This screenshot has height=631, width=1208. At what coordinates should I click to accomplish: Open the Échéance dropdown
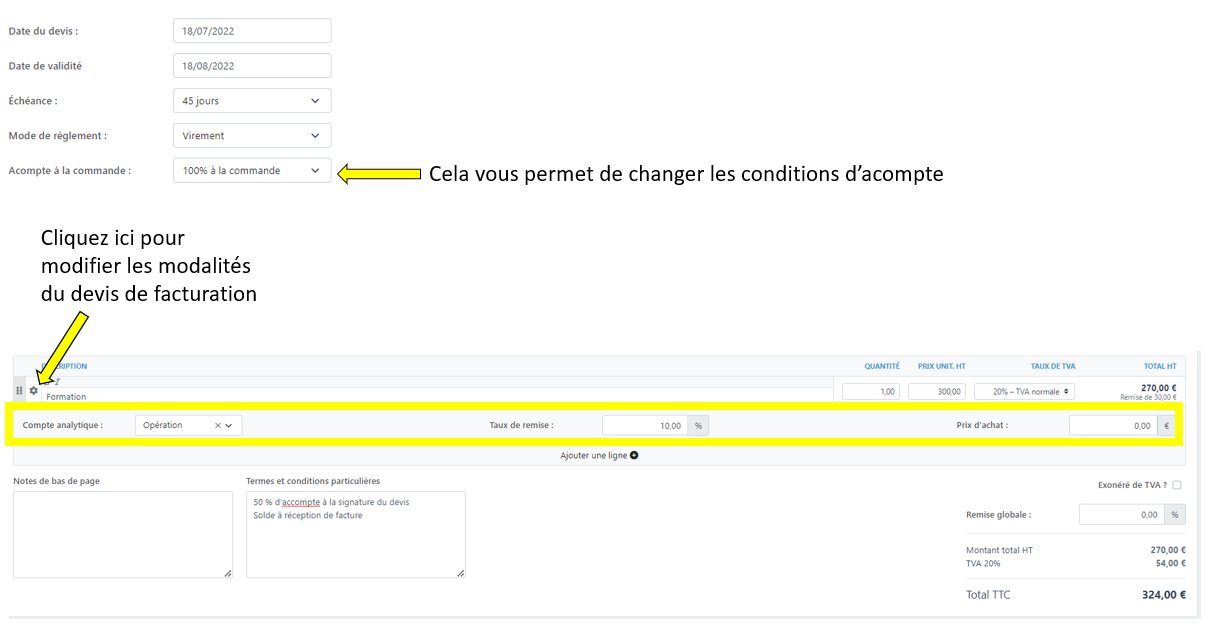[x=251, y=101]
